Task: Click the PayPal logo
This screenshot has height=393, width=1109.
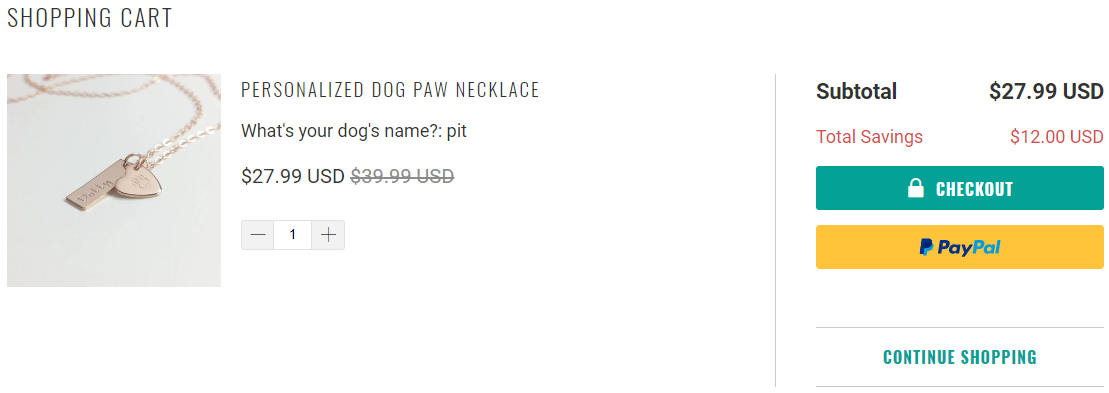Action: tap(960, 247)
